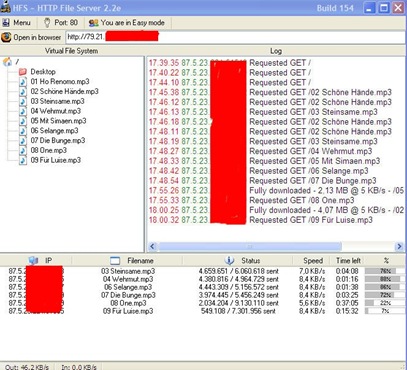Click the horizontal log scrollbar thumb

[x=250, y=246]
